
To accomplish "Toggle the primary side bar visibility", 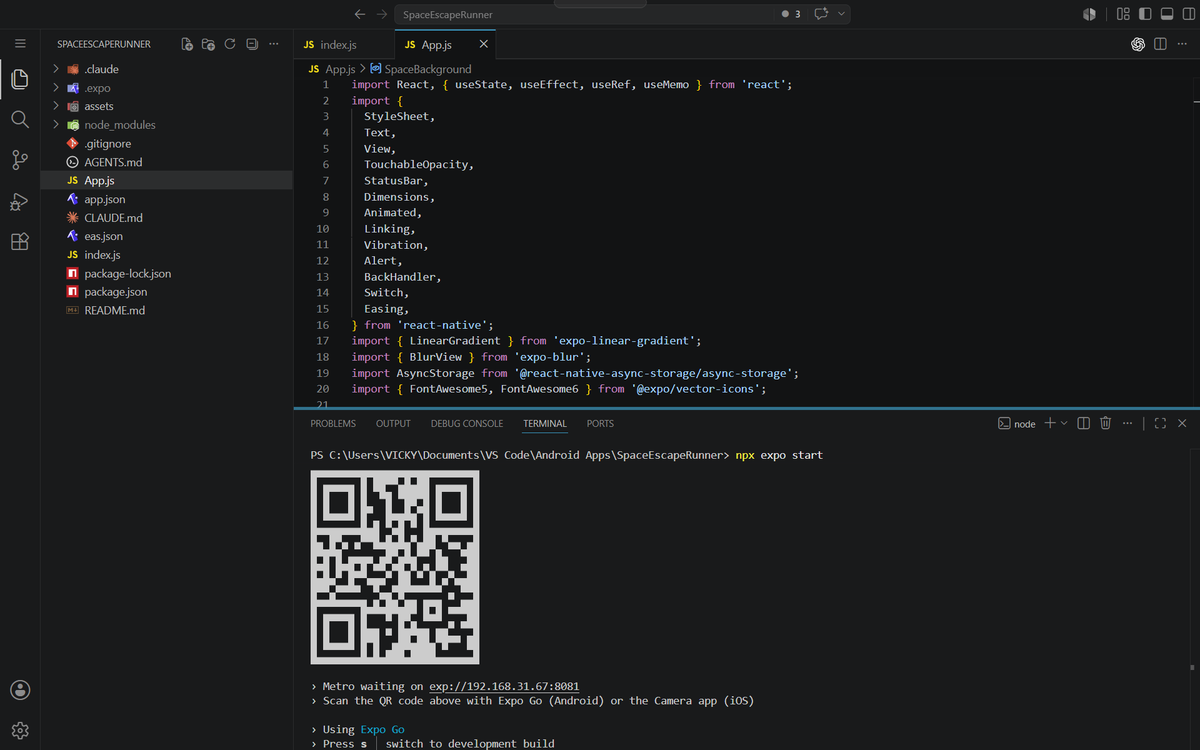I will [1145, 14].
